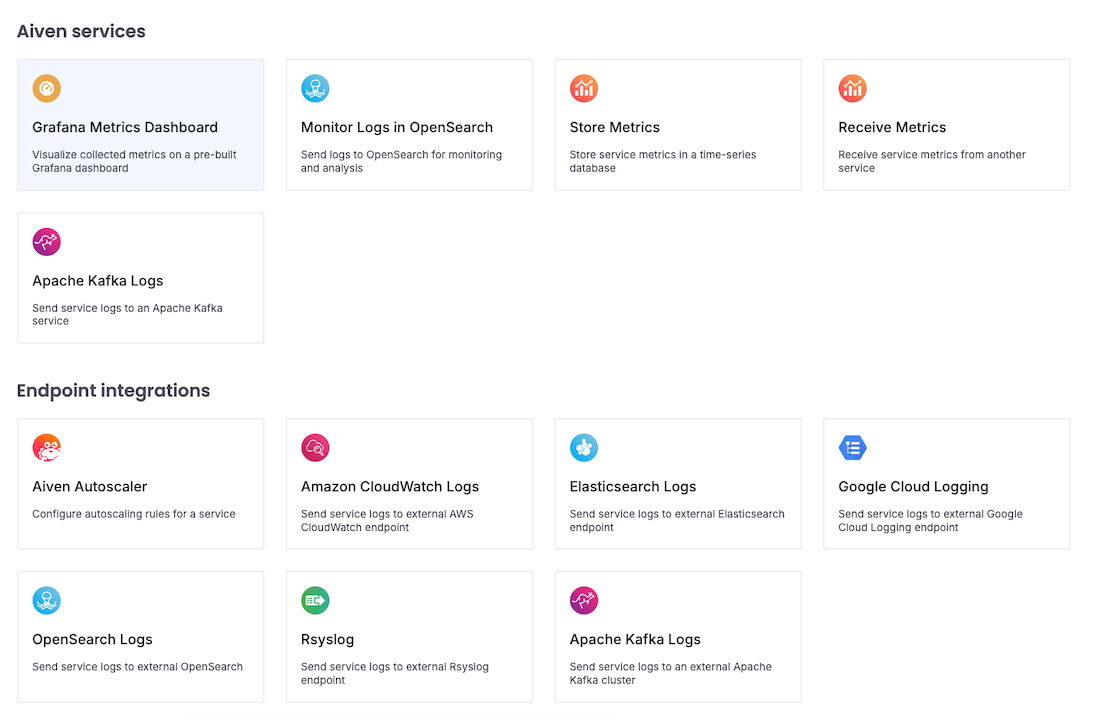Open the OpenSearch Logs title
1113x720 pixels.
point(92,639)
